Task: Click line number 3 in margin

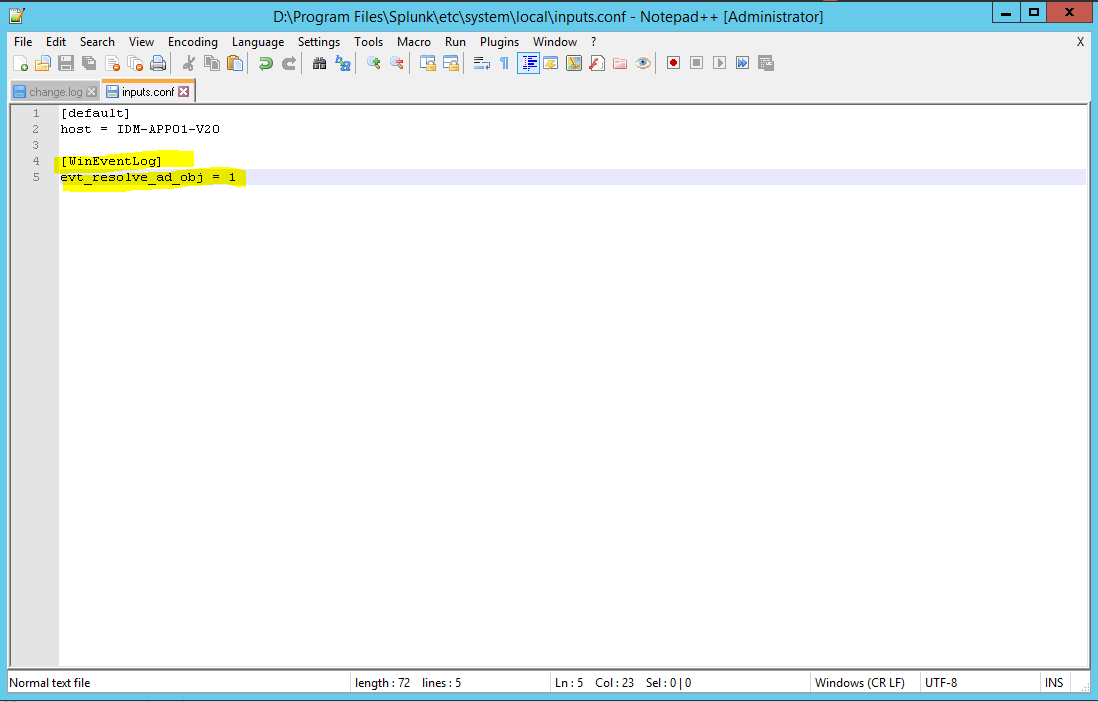Action: [x=36, y=145]
